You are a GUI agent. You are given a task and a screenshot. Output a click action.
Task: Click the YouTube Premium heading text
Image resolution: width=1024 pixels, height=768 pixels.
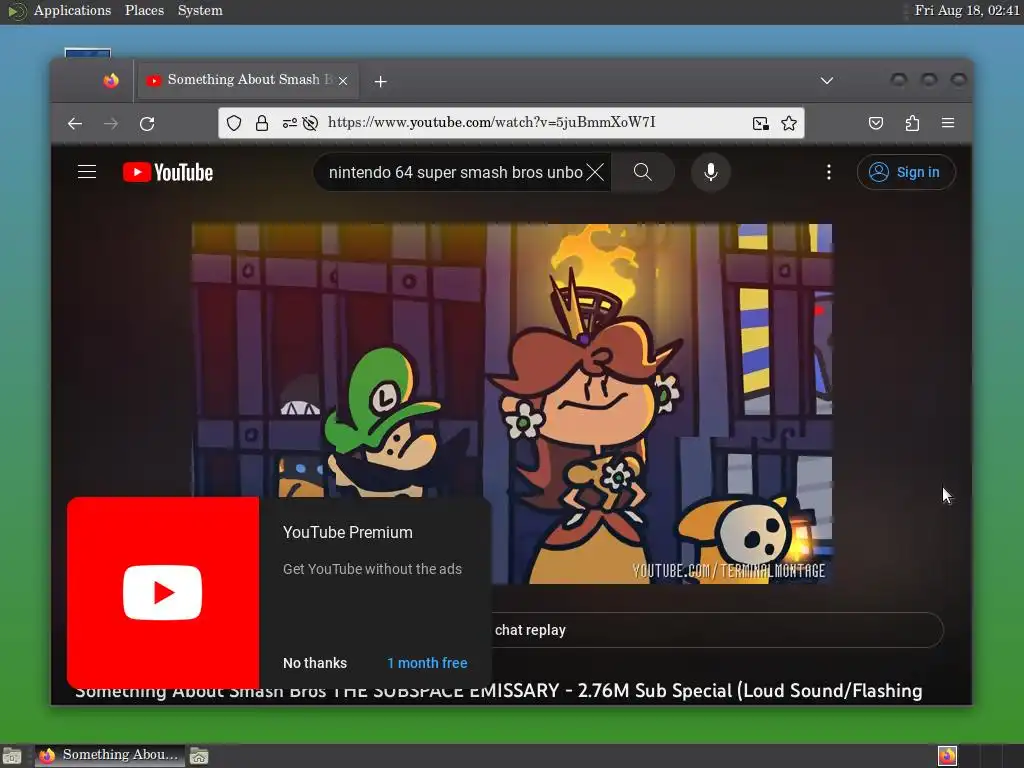point(347,532)
